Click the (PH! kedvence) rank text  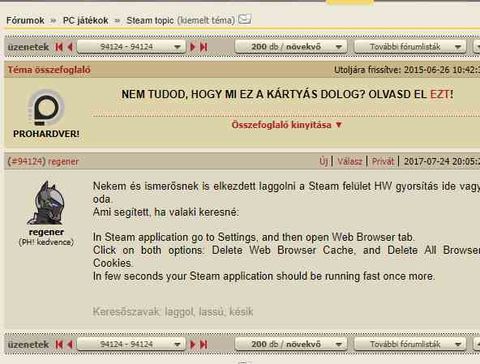pyautogui.click(x=46, y=242)
